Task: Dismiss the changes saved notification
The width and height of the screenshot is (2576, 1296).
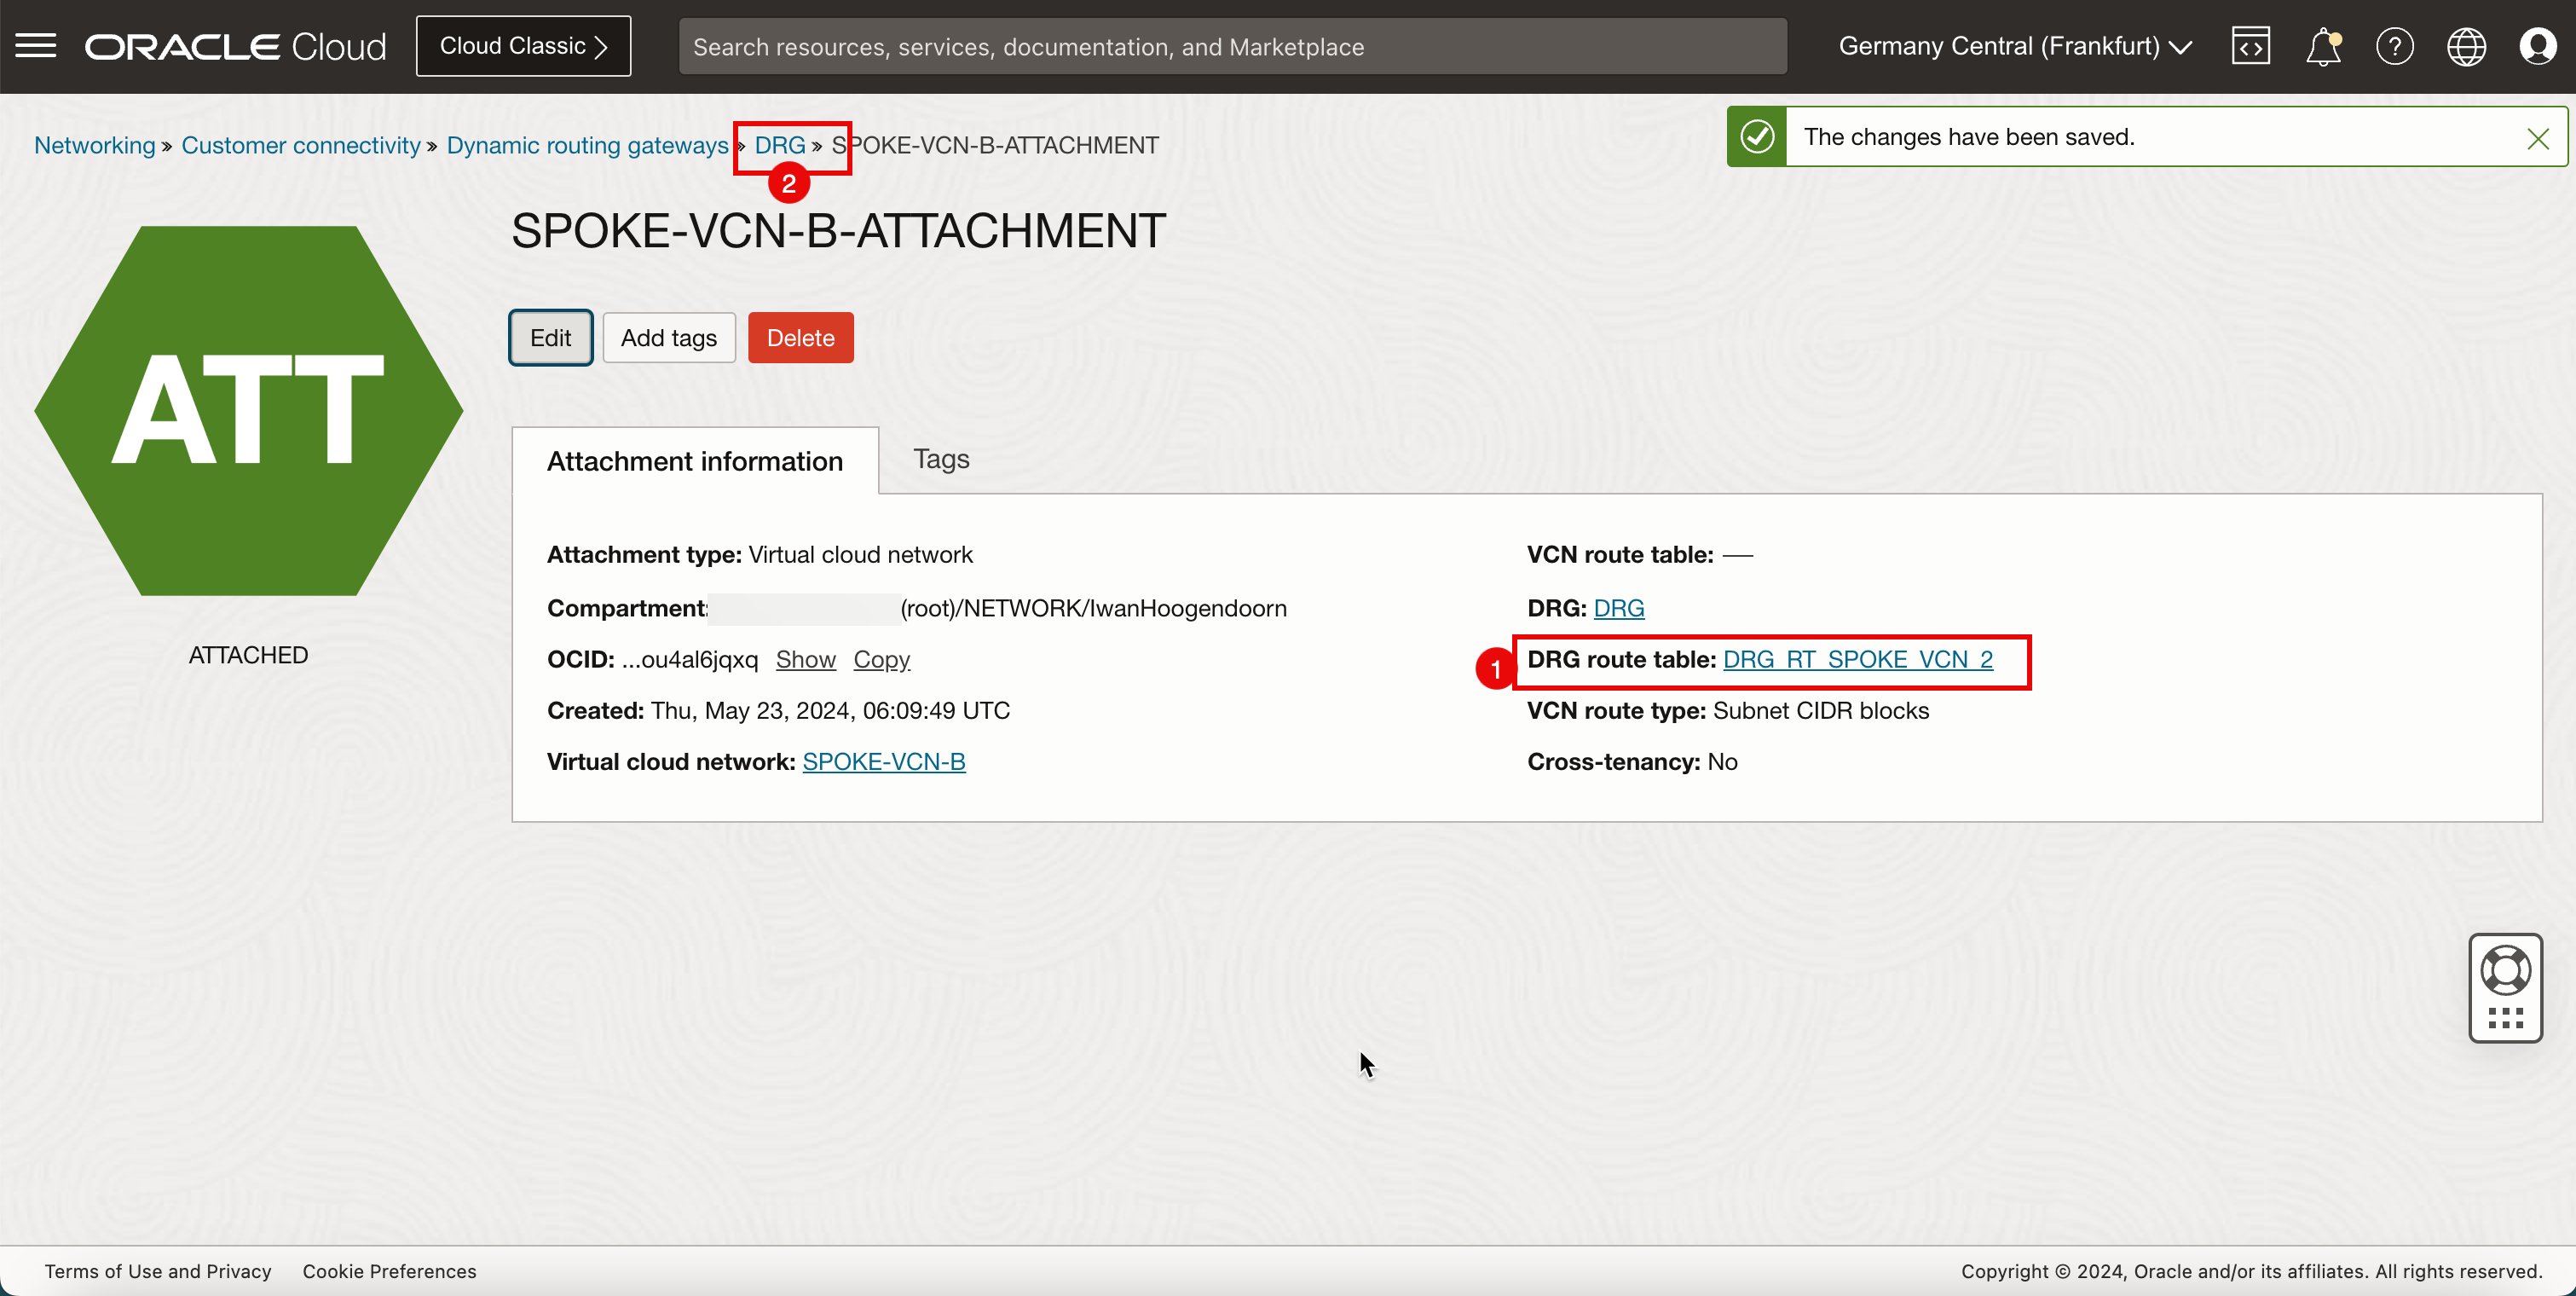Action: tap(2538, 137)
